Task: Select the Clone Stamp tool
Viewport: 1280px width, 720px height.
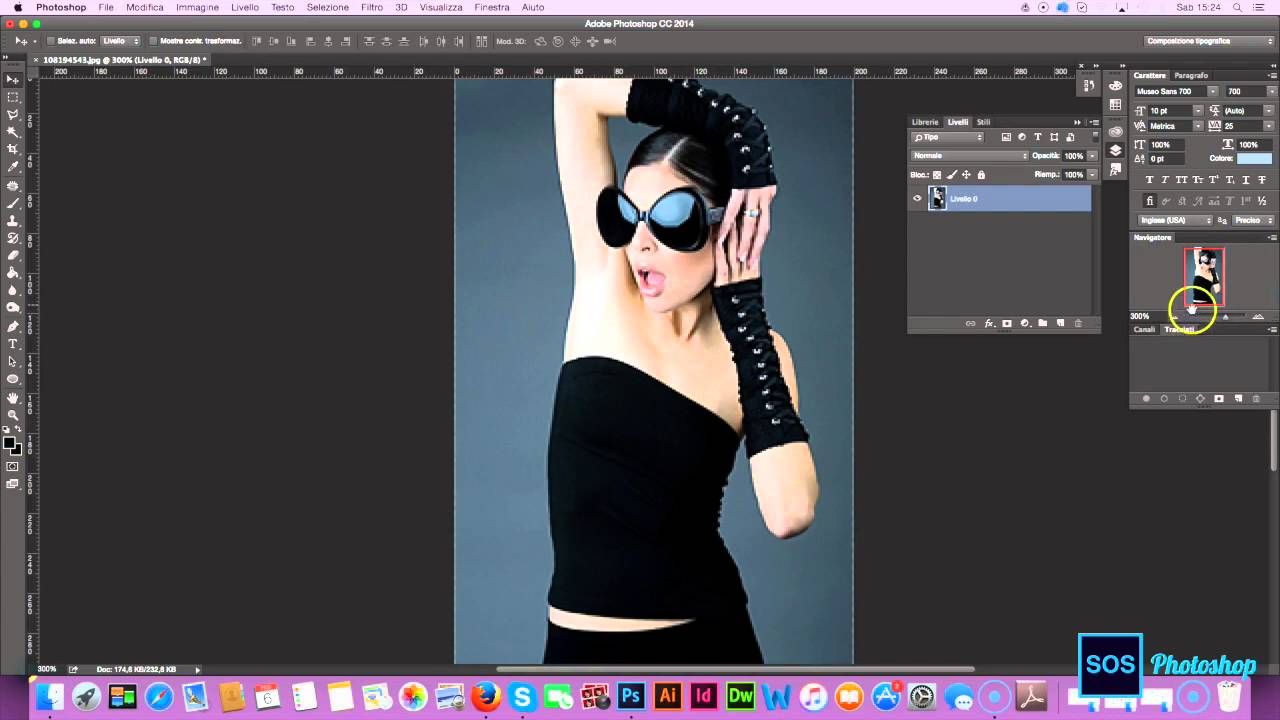Action: tap(13, 220)
